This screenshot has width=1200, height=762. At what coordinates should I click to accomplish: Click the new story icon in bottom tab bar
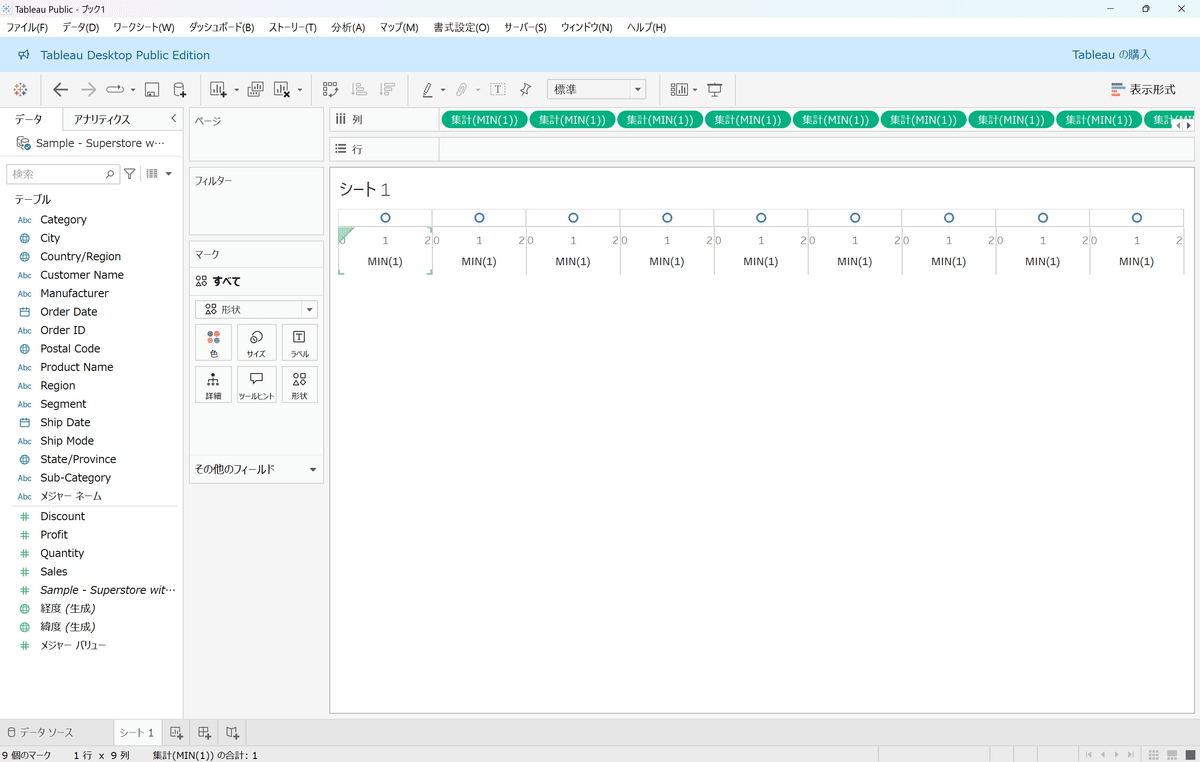click(232, 733)
